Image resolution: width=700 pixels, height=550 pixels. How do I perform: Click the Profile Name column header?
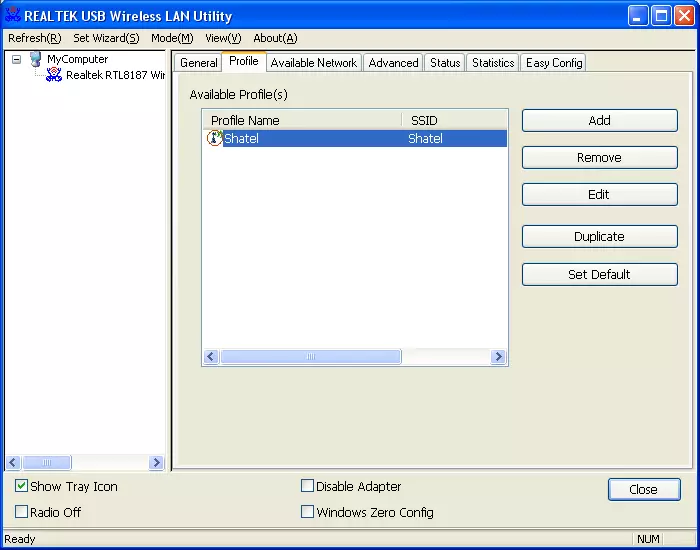[302, 121]
